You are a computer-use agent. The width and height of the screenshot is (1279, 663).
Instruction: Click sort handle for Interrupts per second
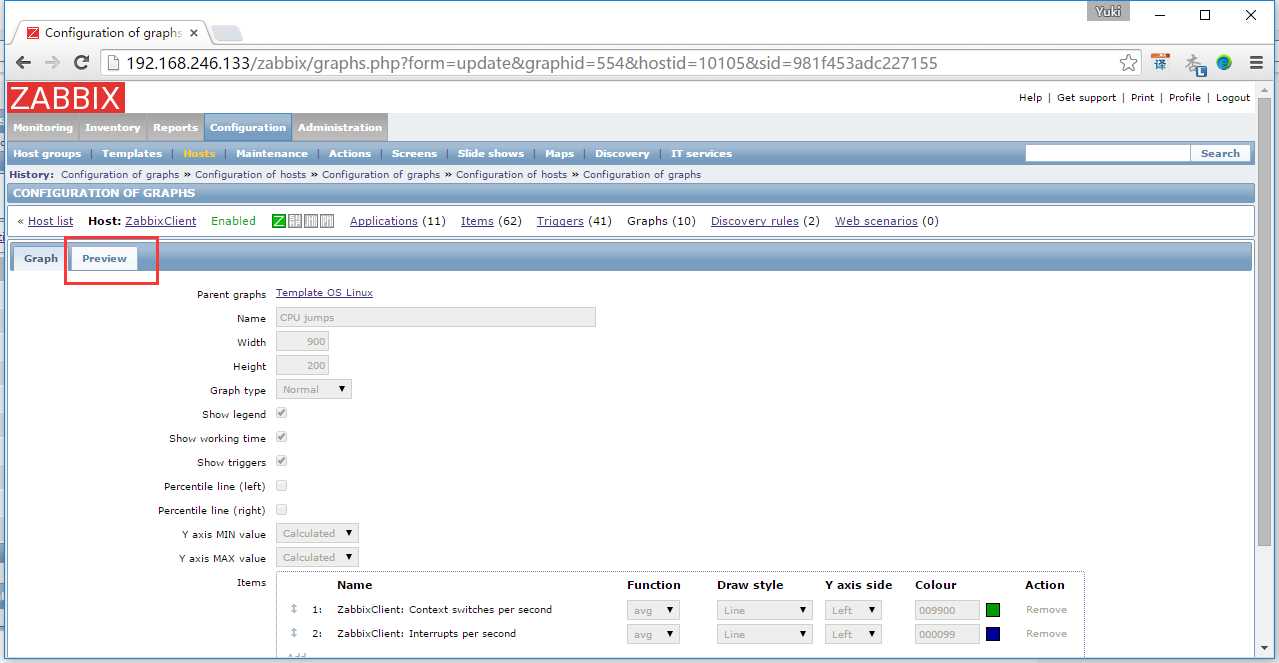[294, 633]
